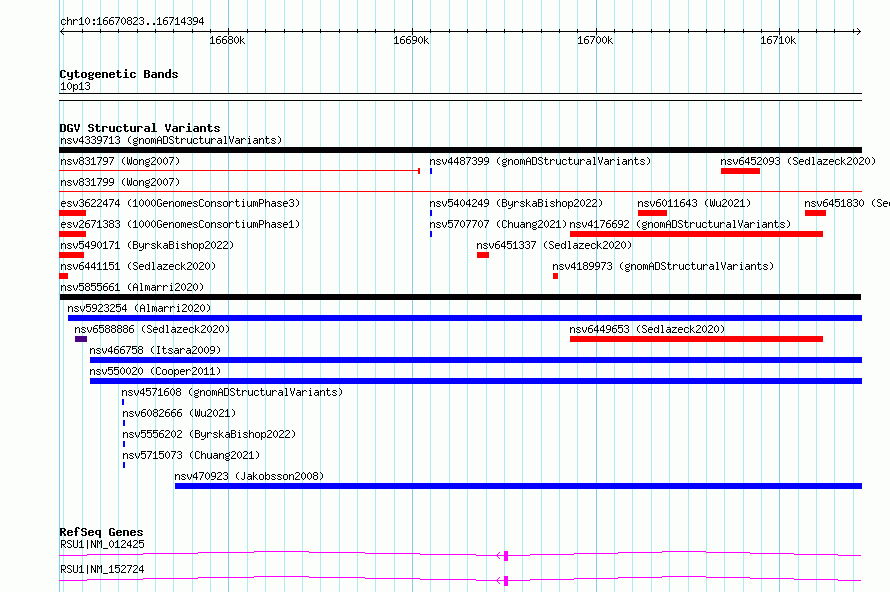This screenshot has width=890, height=592.
Task: Click the left arrow end of ruler
Action: [x=62, y=31]
